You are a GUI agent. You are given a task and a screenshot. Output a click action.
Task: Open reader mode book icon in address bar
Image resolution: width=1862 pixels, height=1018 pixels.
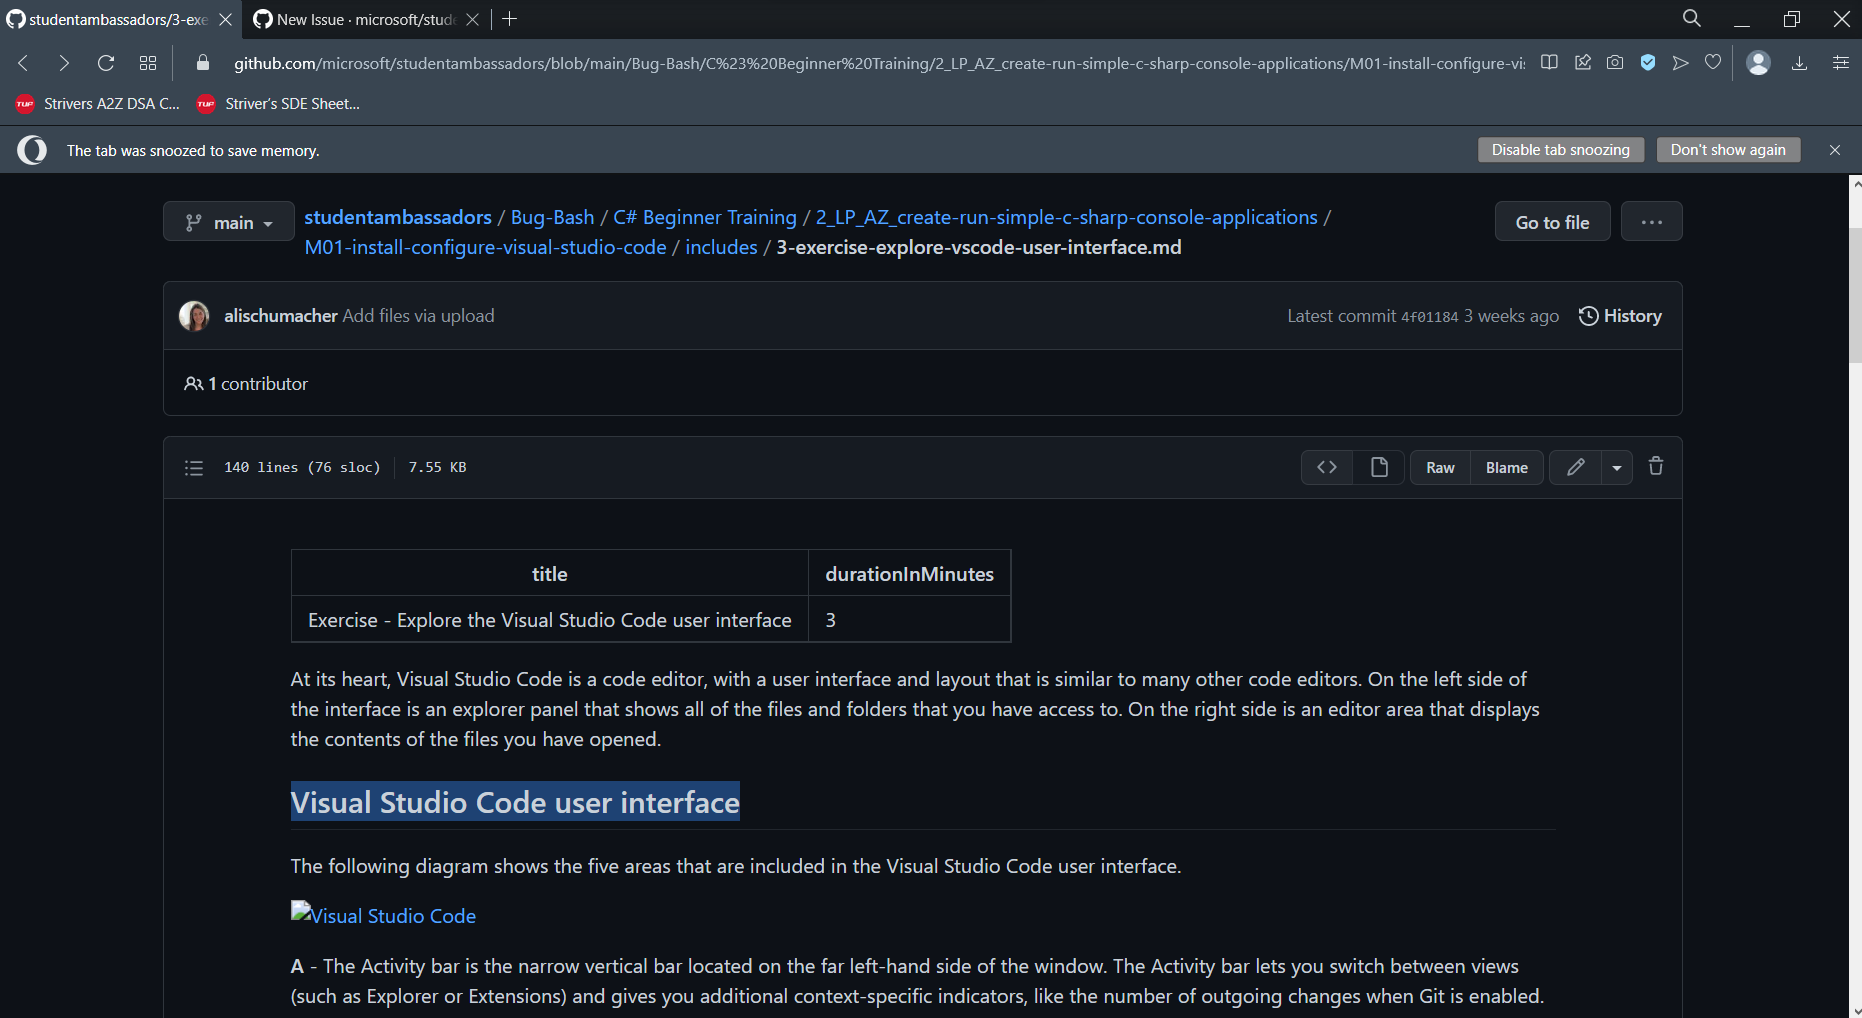coord(1549,62)
